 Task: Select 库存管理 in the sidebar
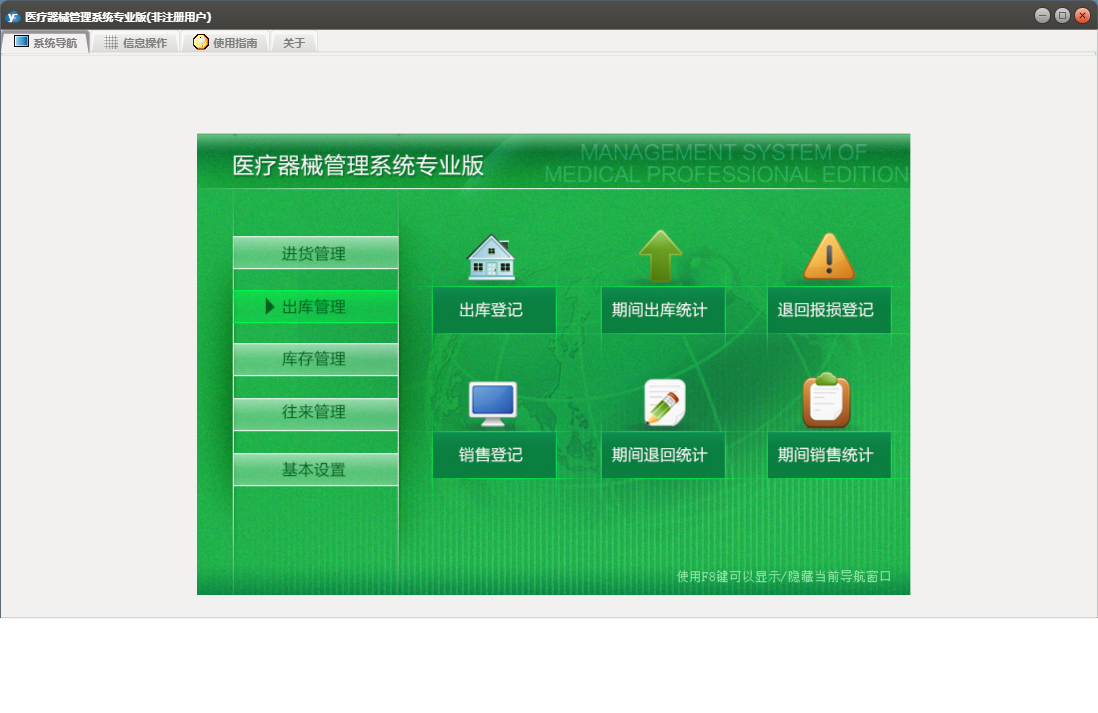point(315,359)
